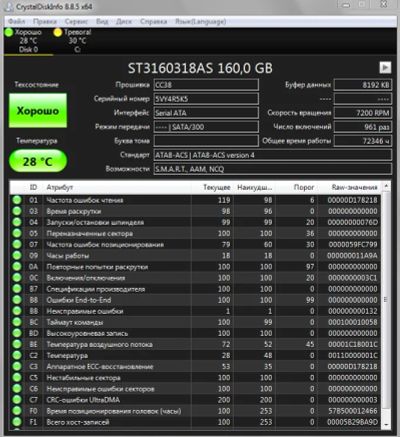Click status icon of attribute 0C
This screenshot has width=400, height=437.
17,278
